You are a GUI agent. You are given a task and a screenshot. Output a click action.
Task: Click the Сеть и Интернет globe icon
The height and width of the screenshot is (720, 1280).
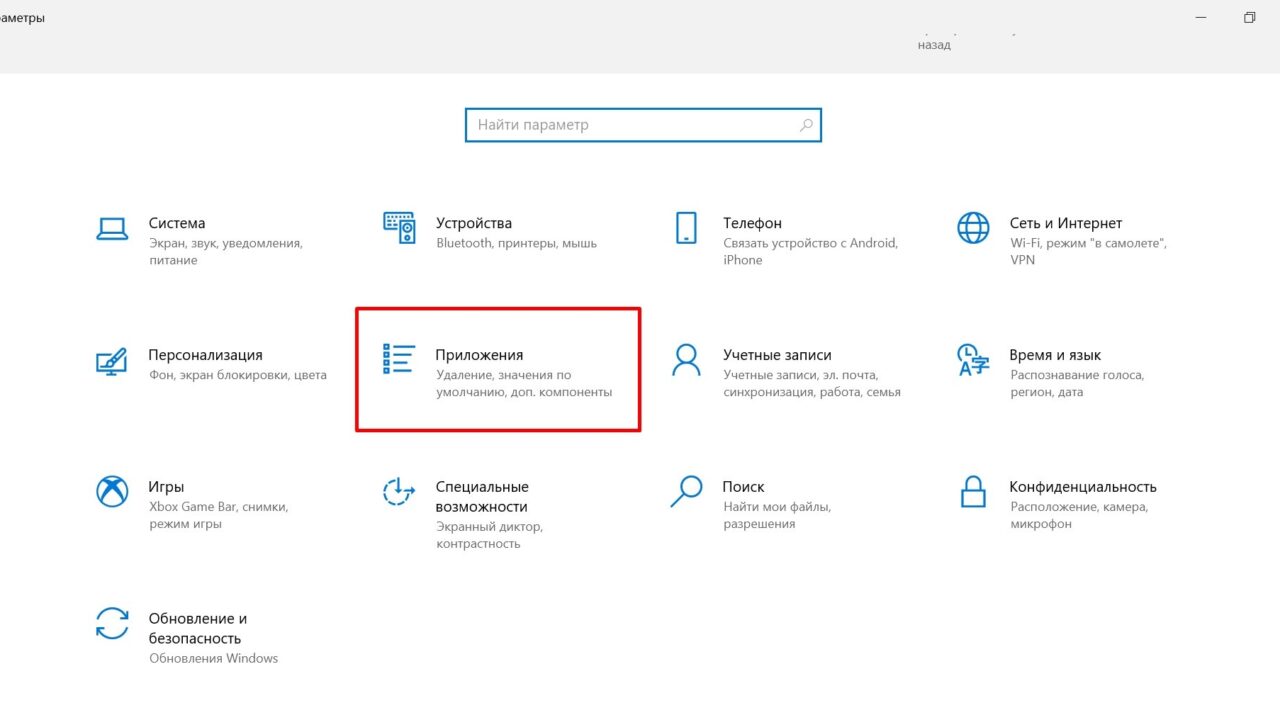(973, 228)
